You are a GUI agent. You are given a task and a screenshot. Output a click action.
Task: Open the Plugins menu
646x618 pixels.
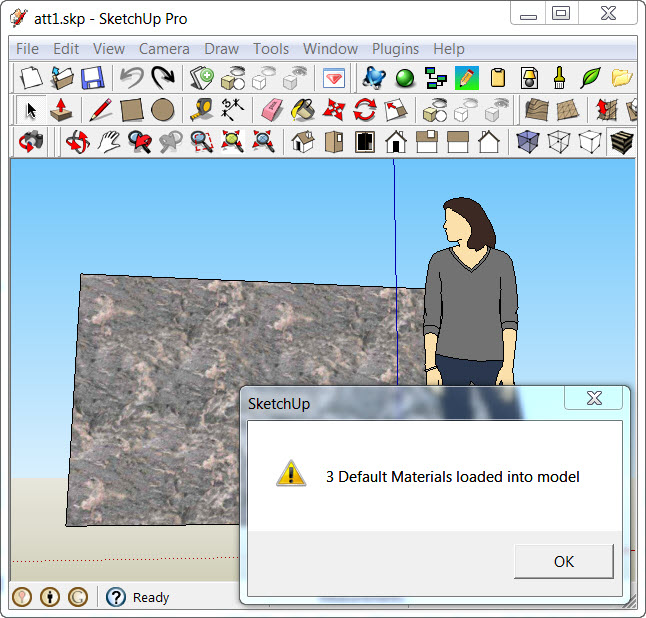pos(395,48)
